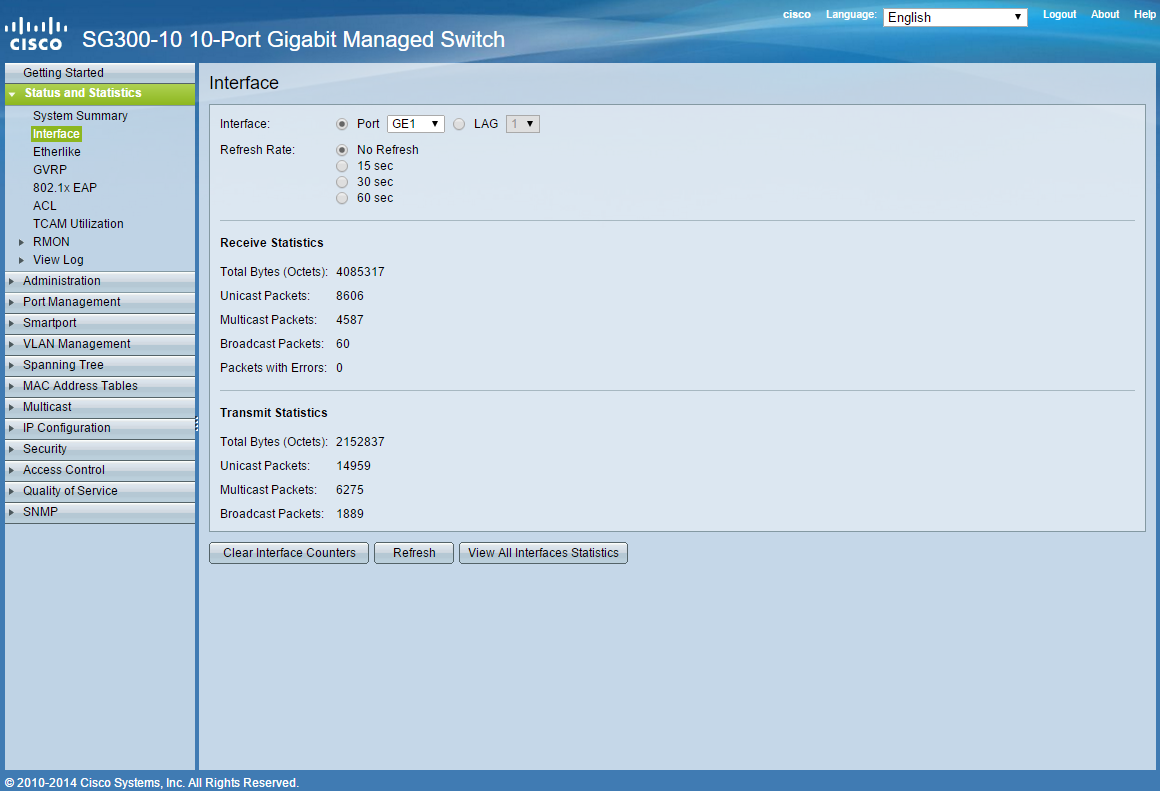This screenshot has width=1160, height=791.
Task: Open the Getting Started page
Action: coord(100,73)
